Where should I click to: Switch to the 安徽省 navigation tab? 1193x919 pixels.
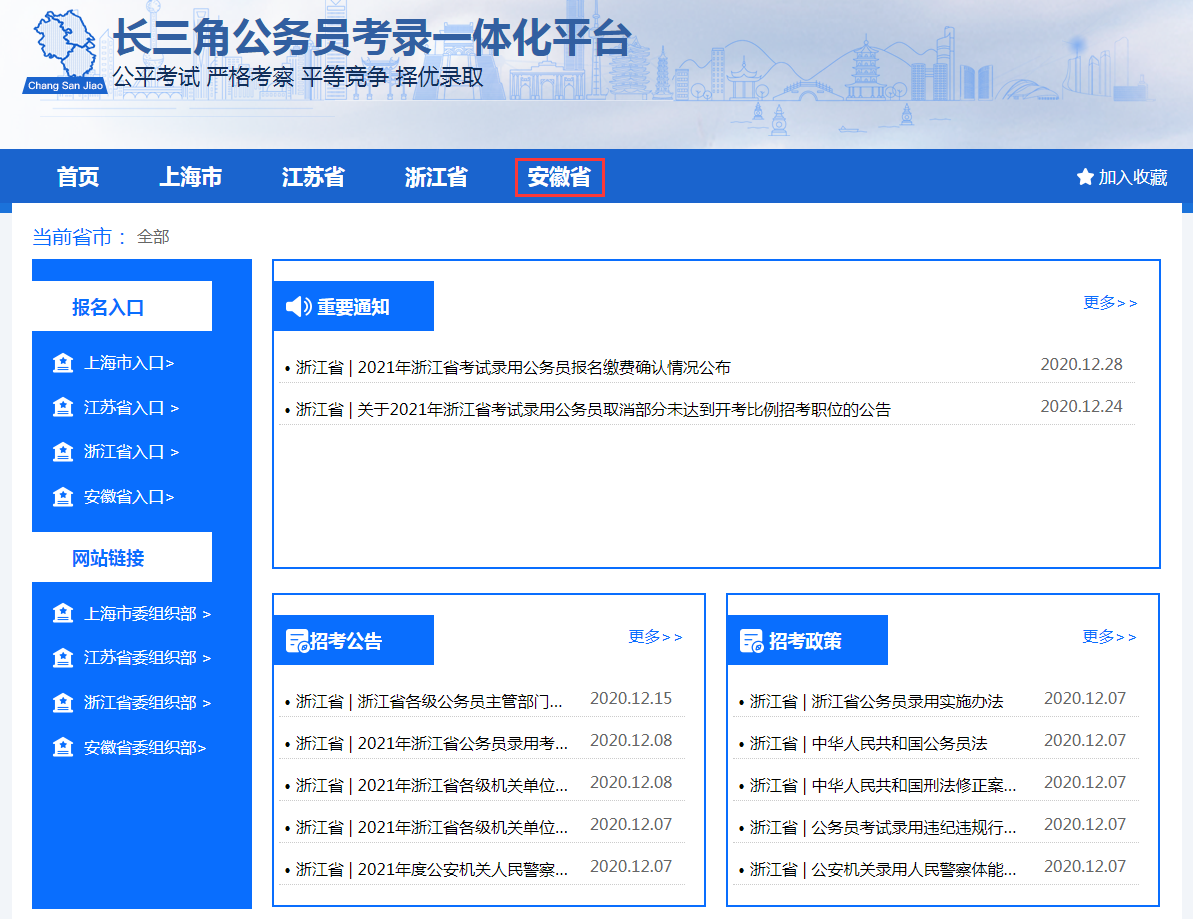point(559,177)
